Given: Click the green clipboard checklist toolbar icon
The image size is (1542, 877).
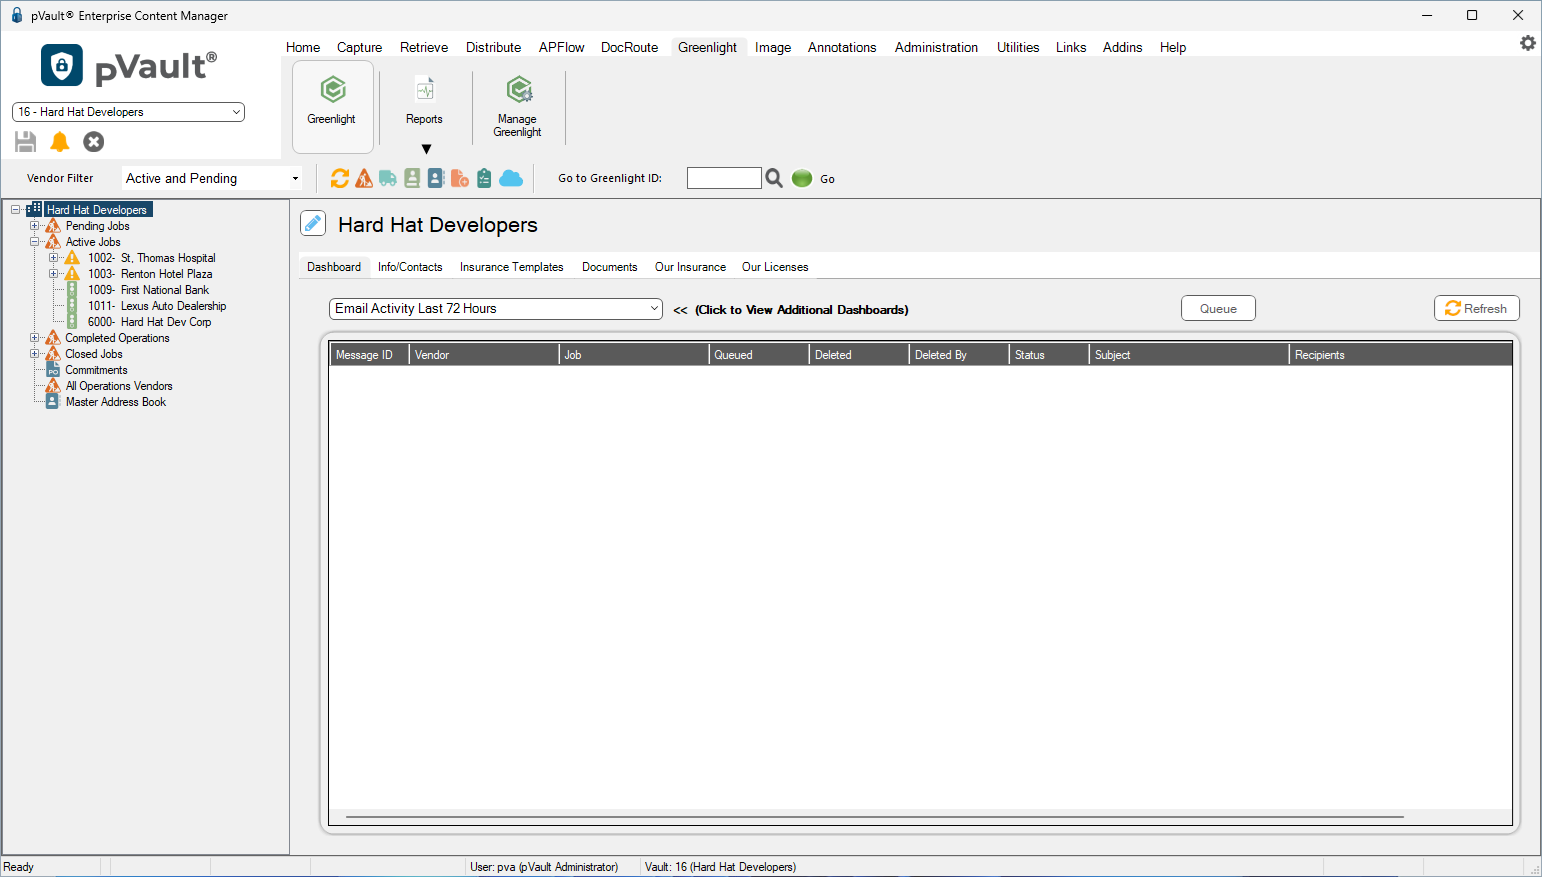Looking at the screenshot, I should (x=484, y=178).
